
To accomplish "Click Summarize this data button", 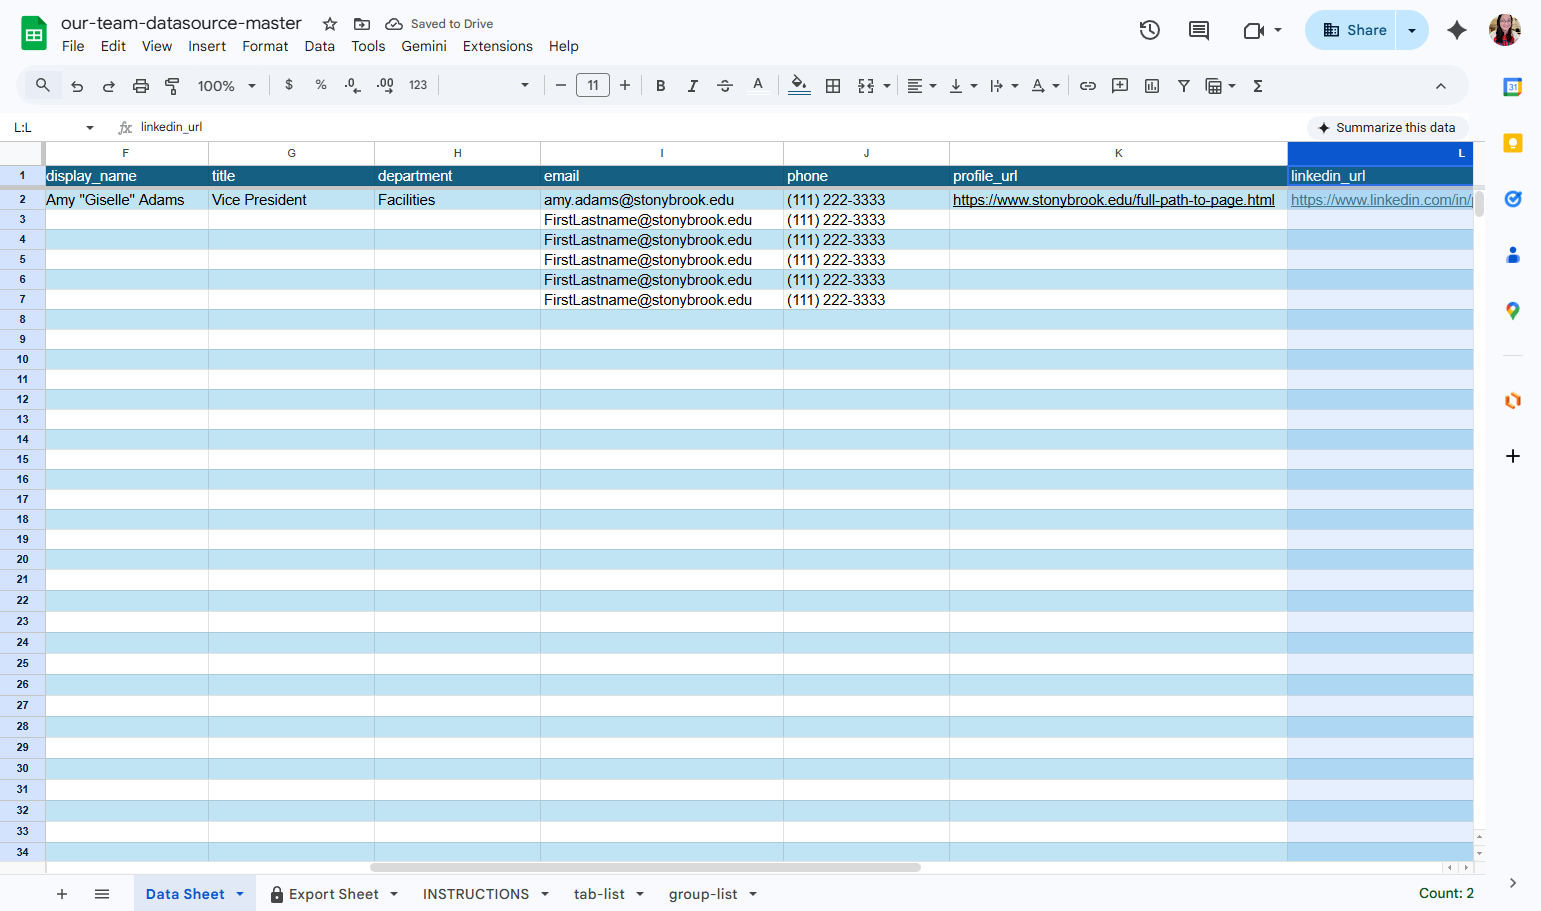I will point(1387,127).
